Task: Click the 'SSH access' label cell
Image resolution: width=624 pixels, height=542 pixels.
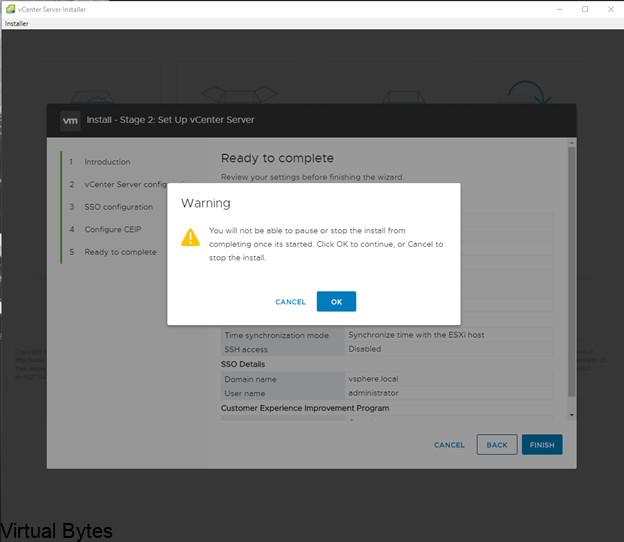Action: point(283,349)
